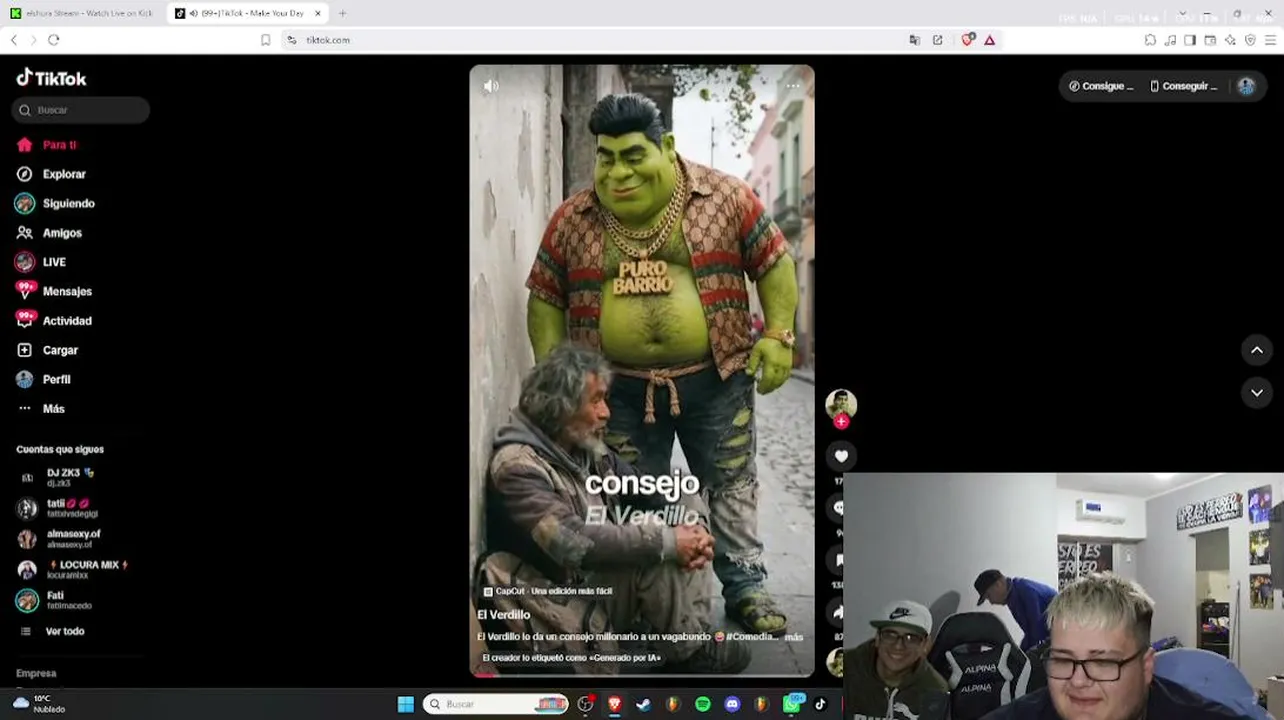Click the CapCut edition tag
This screenshot has height=720, width=1284.
tap(548, 592)
